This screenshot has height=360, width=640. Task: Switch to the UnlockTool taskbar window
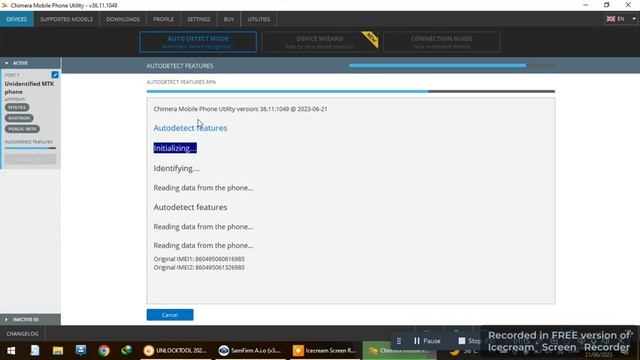tap(176, 351)
